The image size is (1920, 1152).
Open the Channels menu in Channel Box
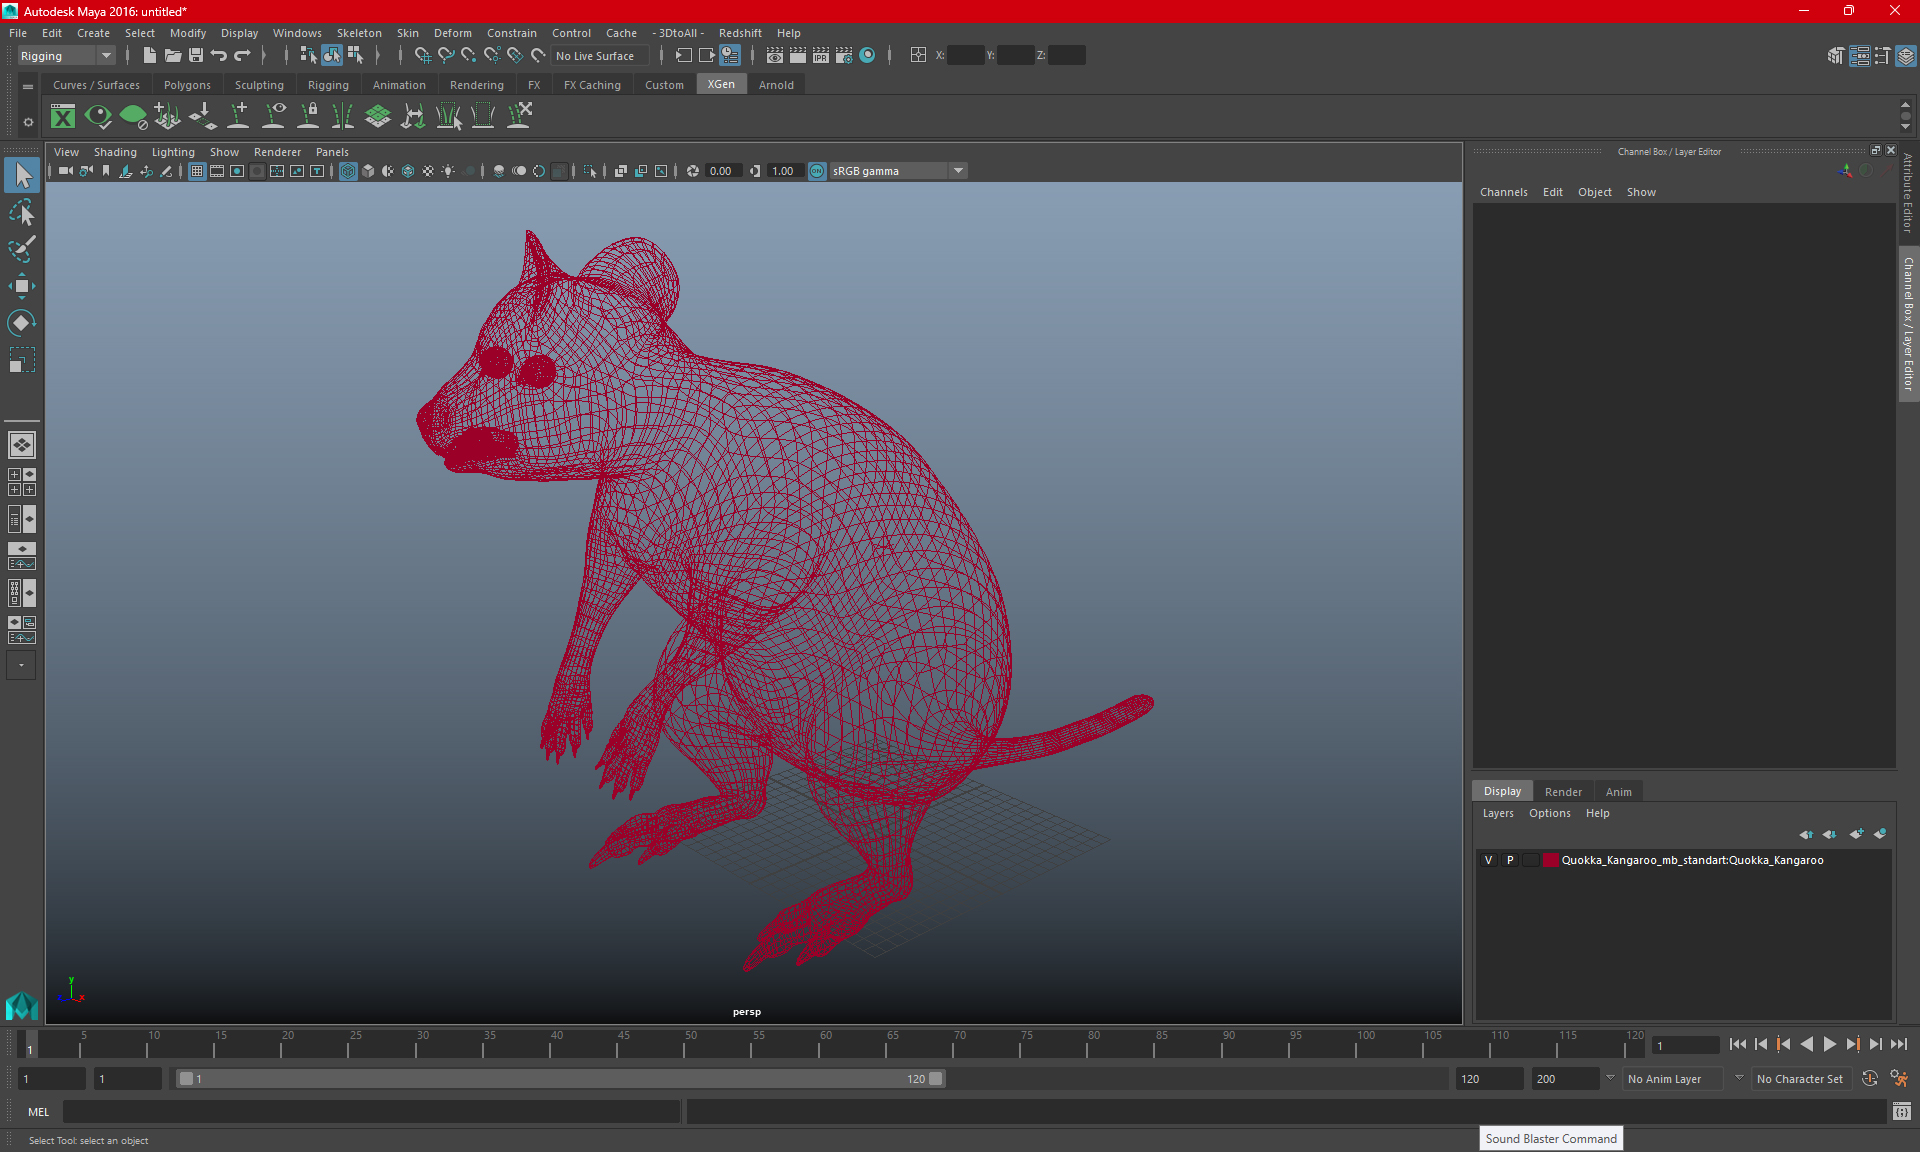[1503, 192]
